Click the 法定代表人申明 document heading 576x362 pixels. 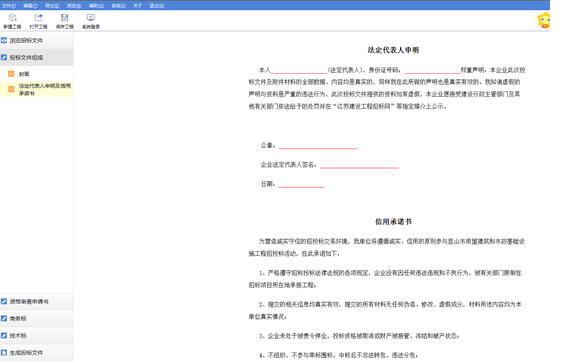(393, 50)
